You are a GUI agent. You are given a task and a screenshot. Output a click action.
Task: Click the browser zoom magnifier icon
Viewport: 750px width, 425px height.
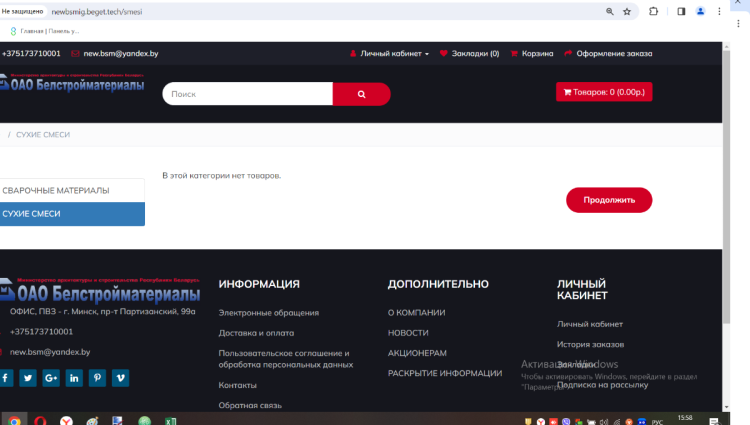pos(610,11)
